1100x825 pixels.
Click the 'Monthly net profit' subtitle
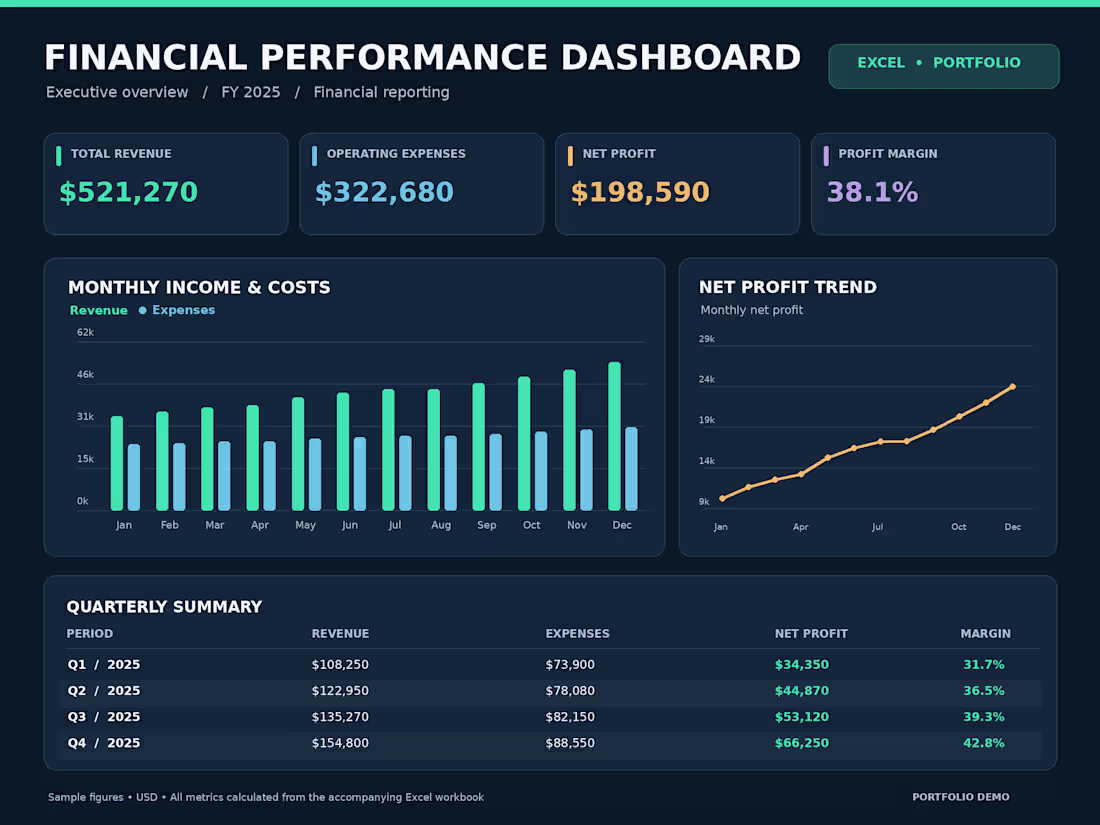click(751, 310)
